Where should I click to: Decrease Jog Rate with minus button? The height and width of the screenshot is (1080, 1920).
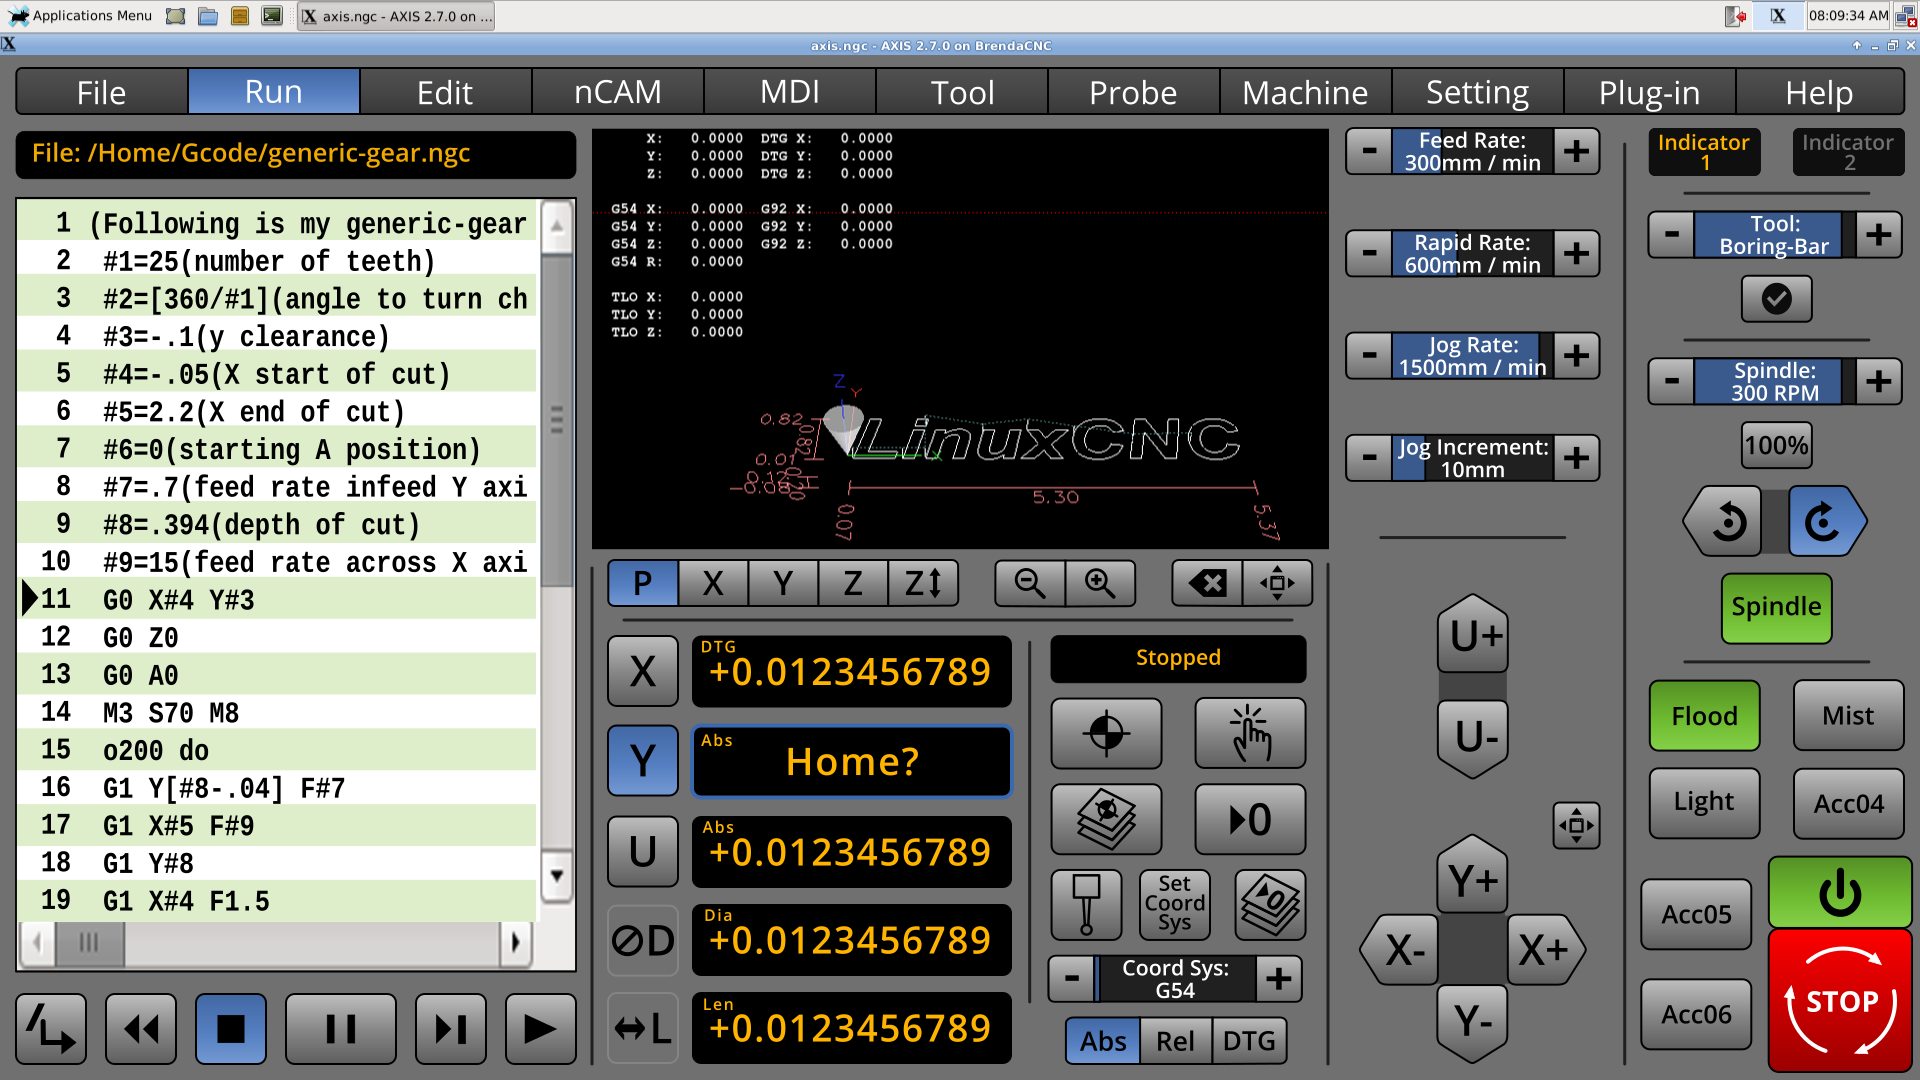(x=1369, y=356)
